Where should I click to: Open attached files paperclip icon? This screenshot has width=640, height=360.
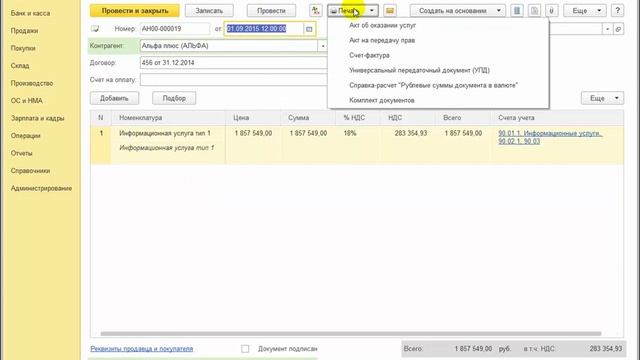[551, 11]
